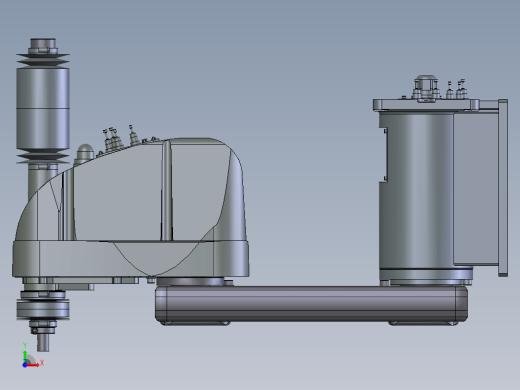This screenshot has width=520, height=390.
Task: Select the pneumatic fittings on top of the arm cover
Action: click(x=121, y=138)
